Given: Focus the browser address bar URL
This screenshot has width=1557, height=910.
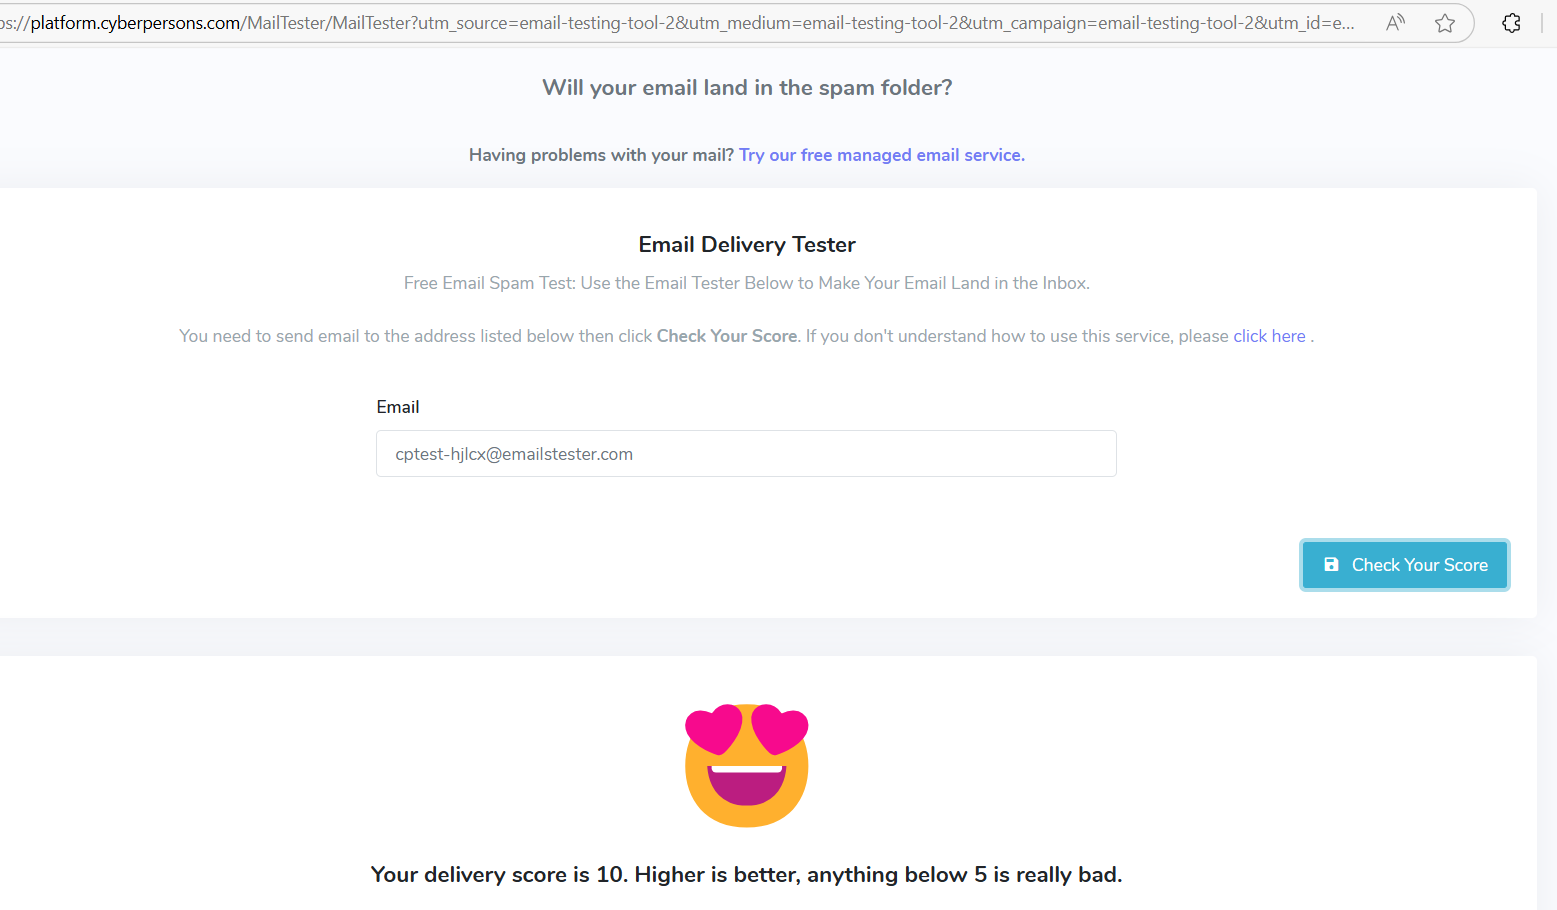Looking at the screenshot, I should pyautogui.click(x=678, y=23).
